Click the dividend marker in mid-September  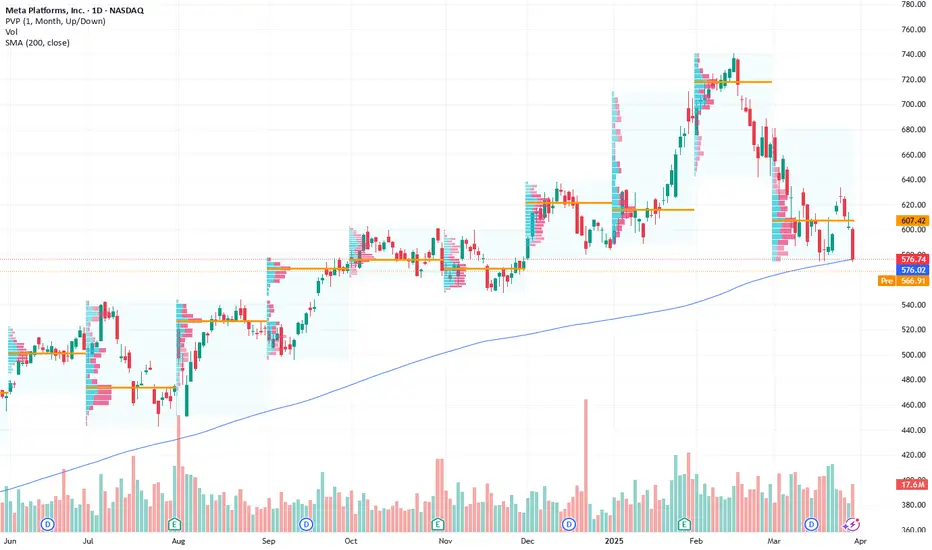[x=306, y=524]
